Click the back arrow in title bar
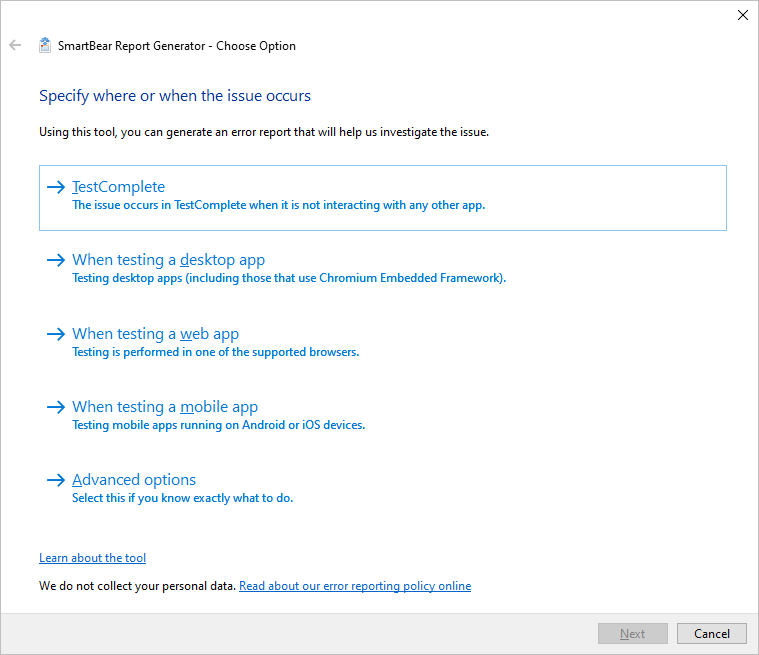 pyautogui.click(x=15, y=45)
